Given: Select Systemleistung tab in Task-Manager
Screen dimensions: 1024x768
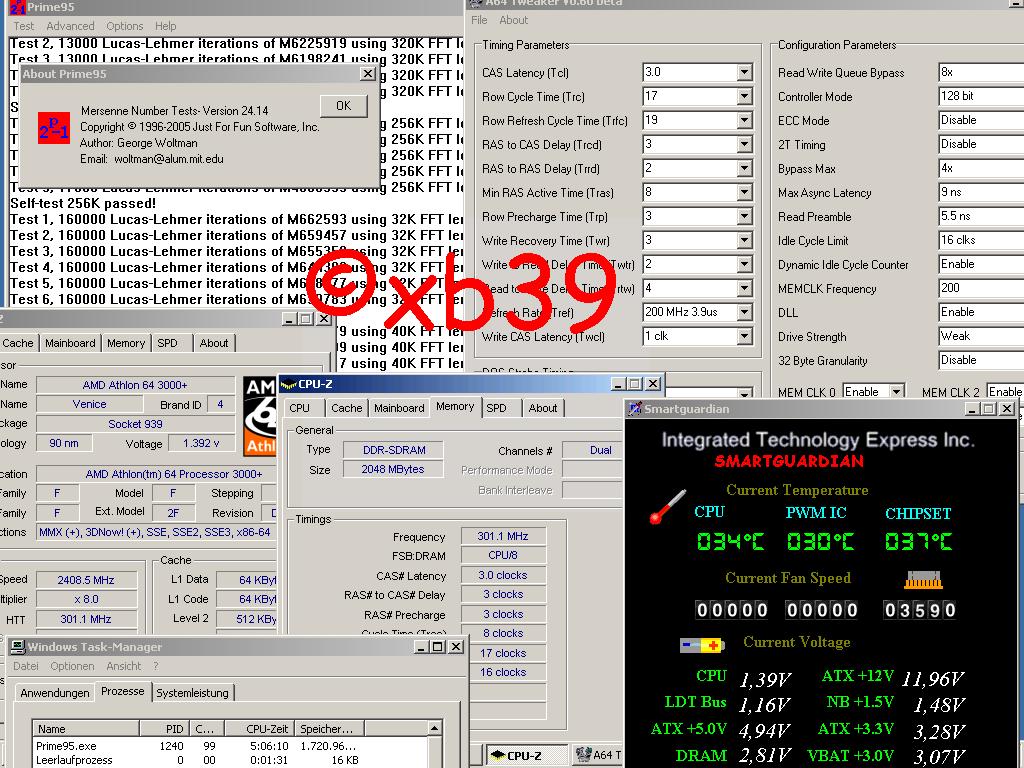Looking at the screenshot, I should tap(193, 693).
